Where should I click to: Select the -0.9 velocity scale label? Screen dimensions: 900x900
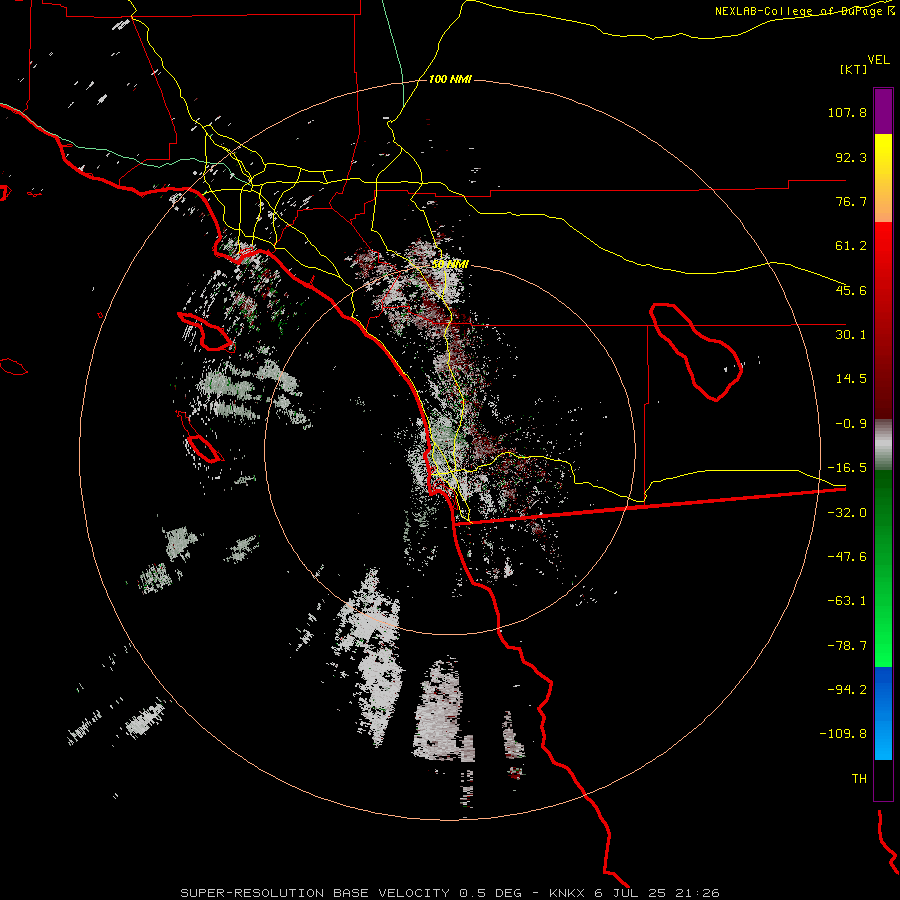coord(851,424)
